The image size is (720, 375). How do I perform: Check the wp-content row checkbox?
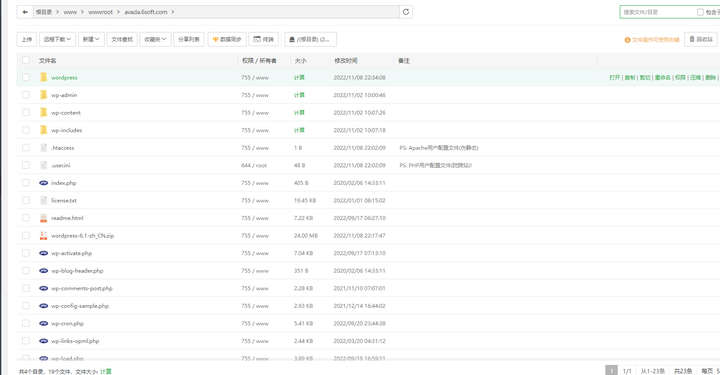pyautogui.click(x=26, y=112)
